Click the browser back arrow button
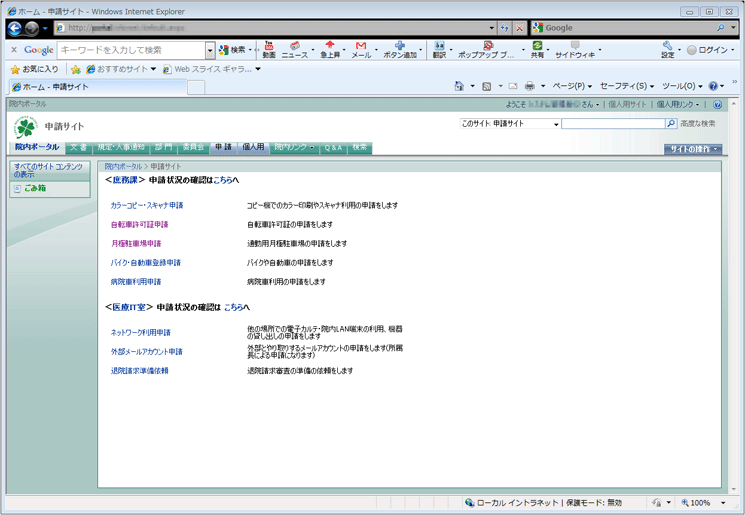Screen dimensions: 745x515 [x=16, y=28]
